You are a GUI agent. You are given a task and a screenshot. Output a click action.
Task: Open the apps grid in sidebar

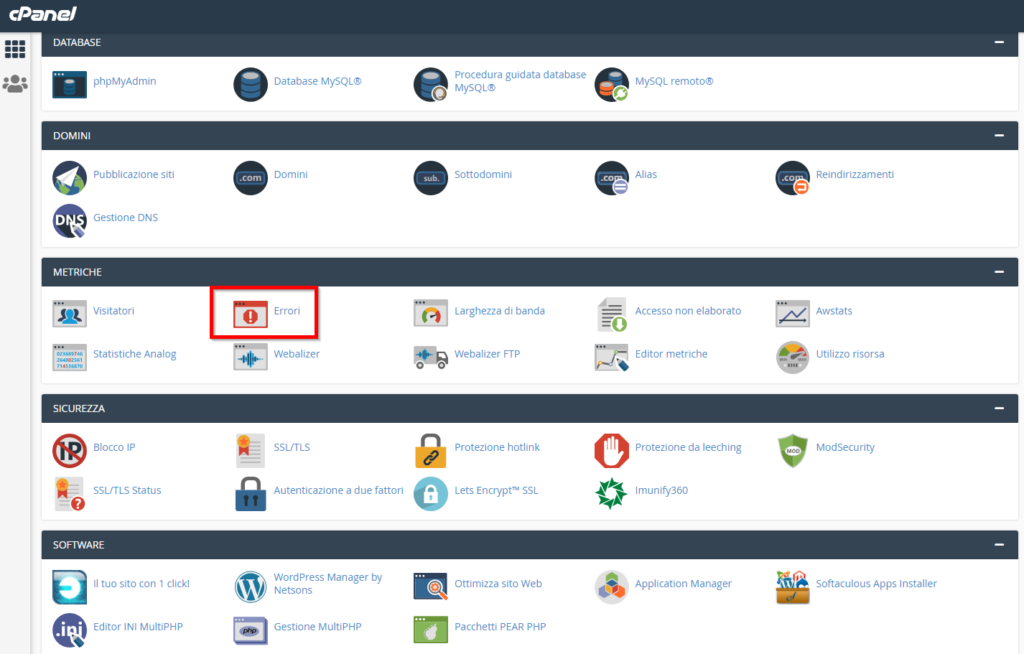pos(15,49)
